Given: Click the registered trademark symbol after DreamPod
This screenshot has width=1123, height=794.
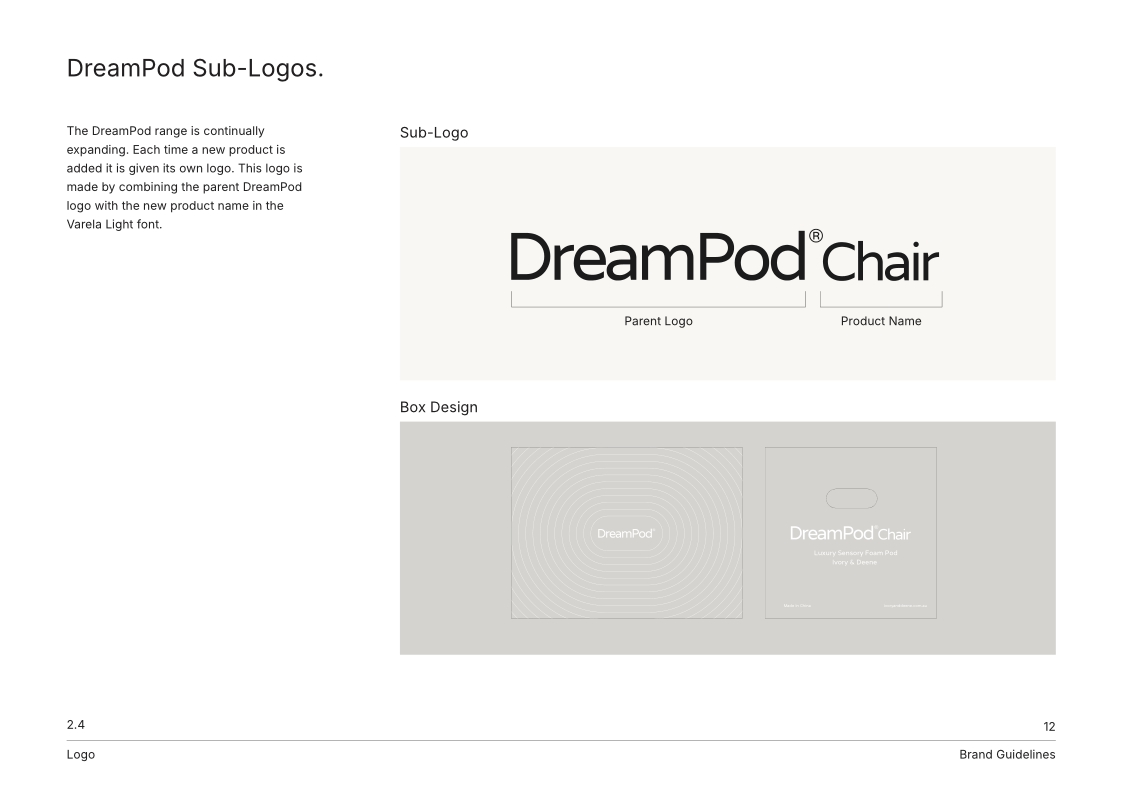Looking at the screenshot, I should coord(815,236).
